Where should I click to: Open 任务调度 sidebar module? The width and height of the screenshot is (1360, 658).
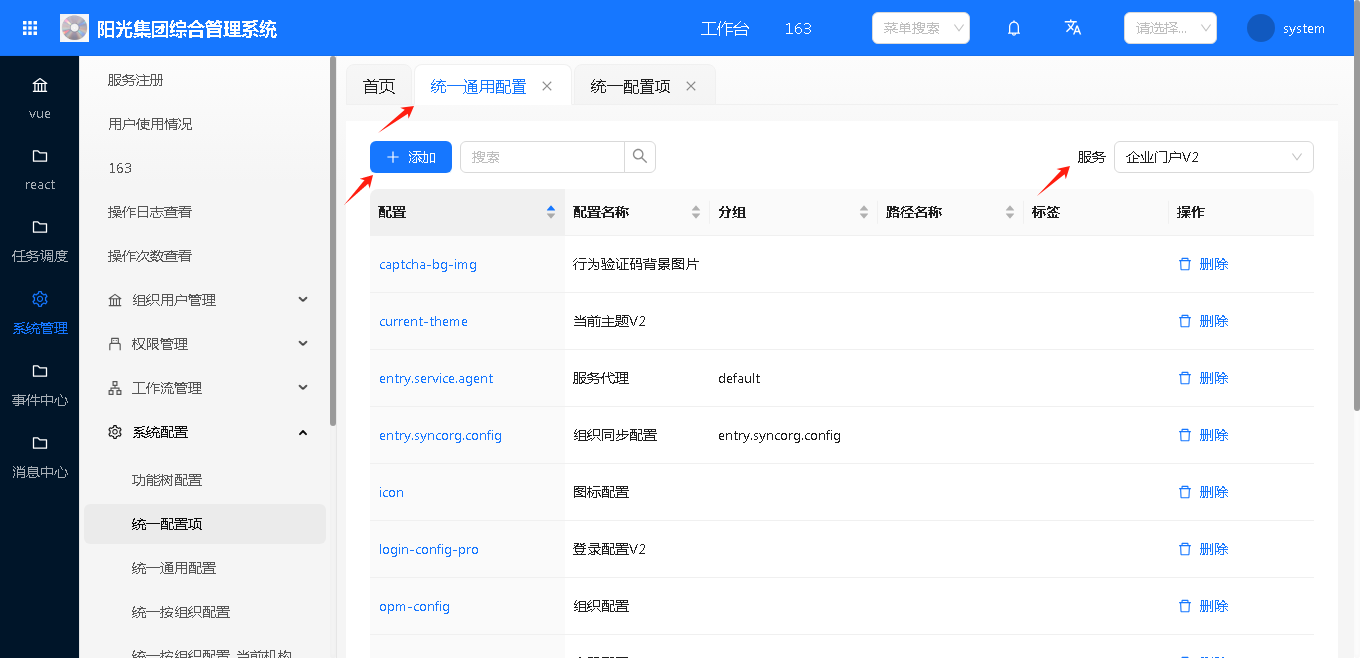pos(40,240)
